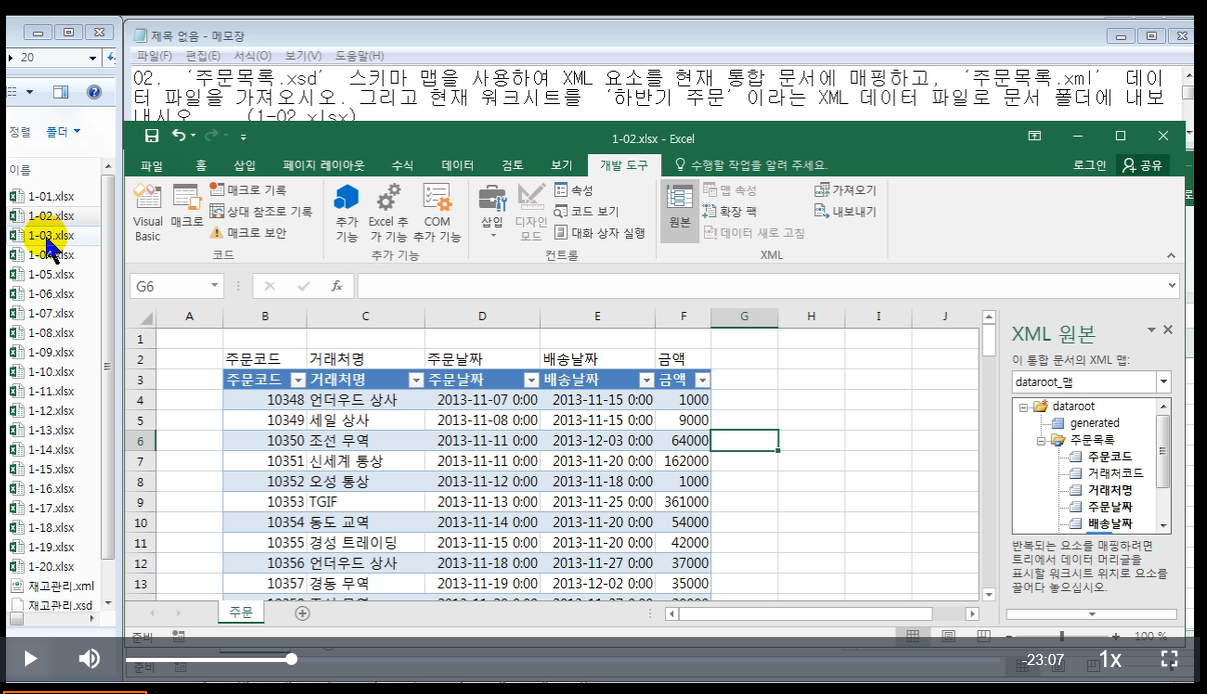Open the 주문코드 column filter dropdown
This screenshot has width=1207, height=694.
tap(297, 380)
